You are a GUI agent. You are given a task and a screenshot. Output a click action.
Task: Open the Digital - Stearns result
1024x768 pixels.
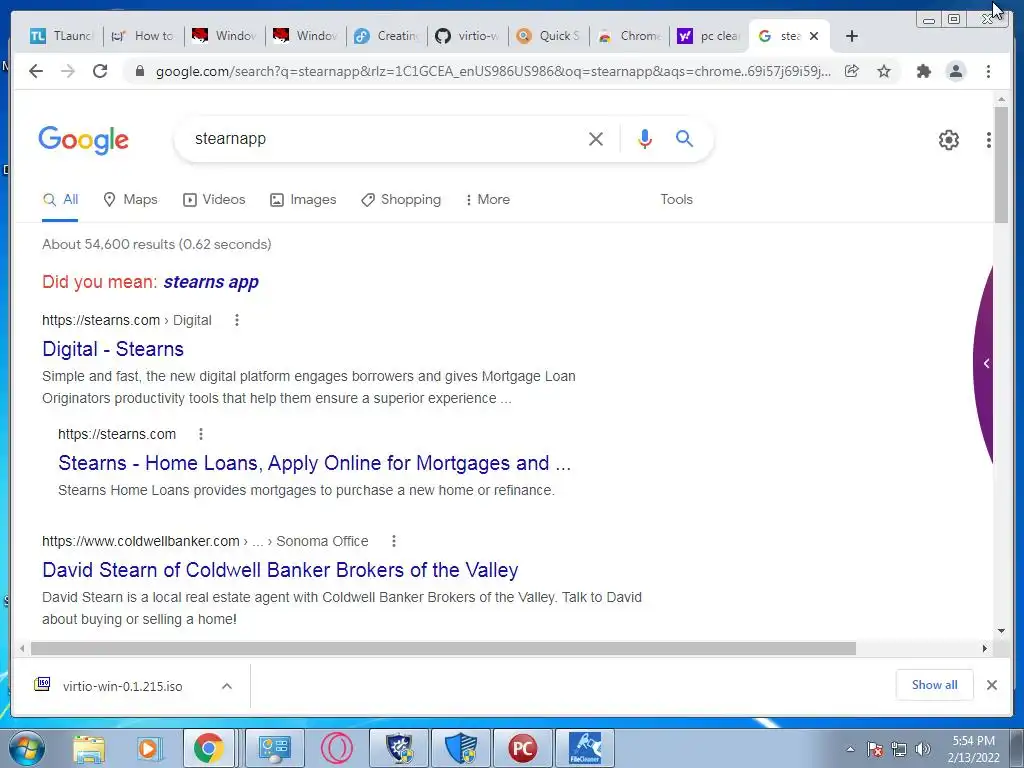(x=113, y=349)
